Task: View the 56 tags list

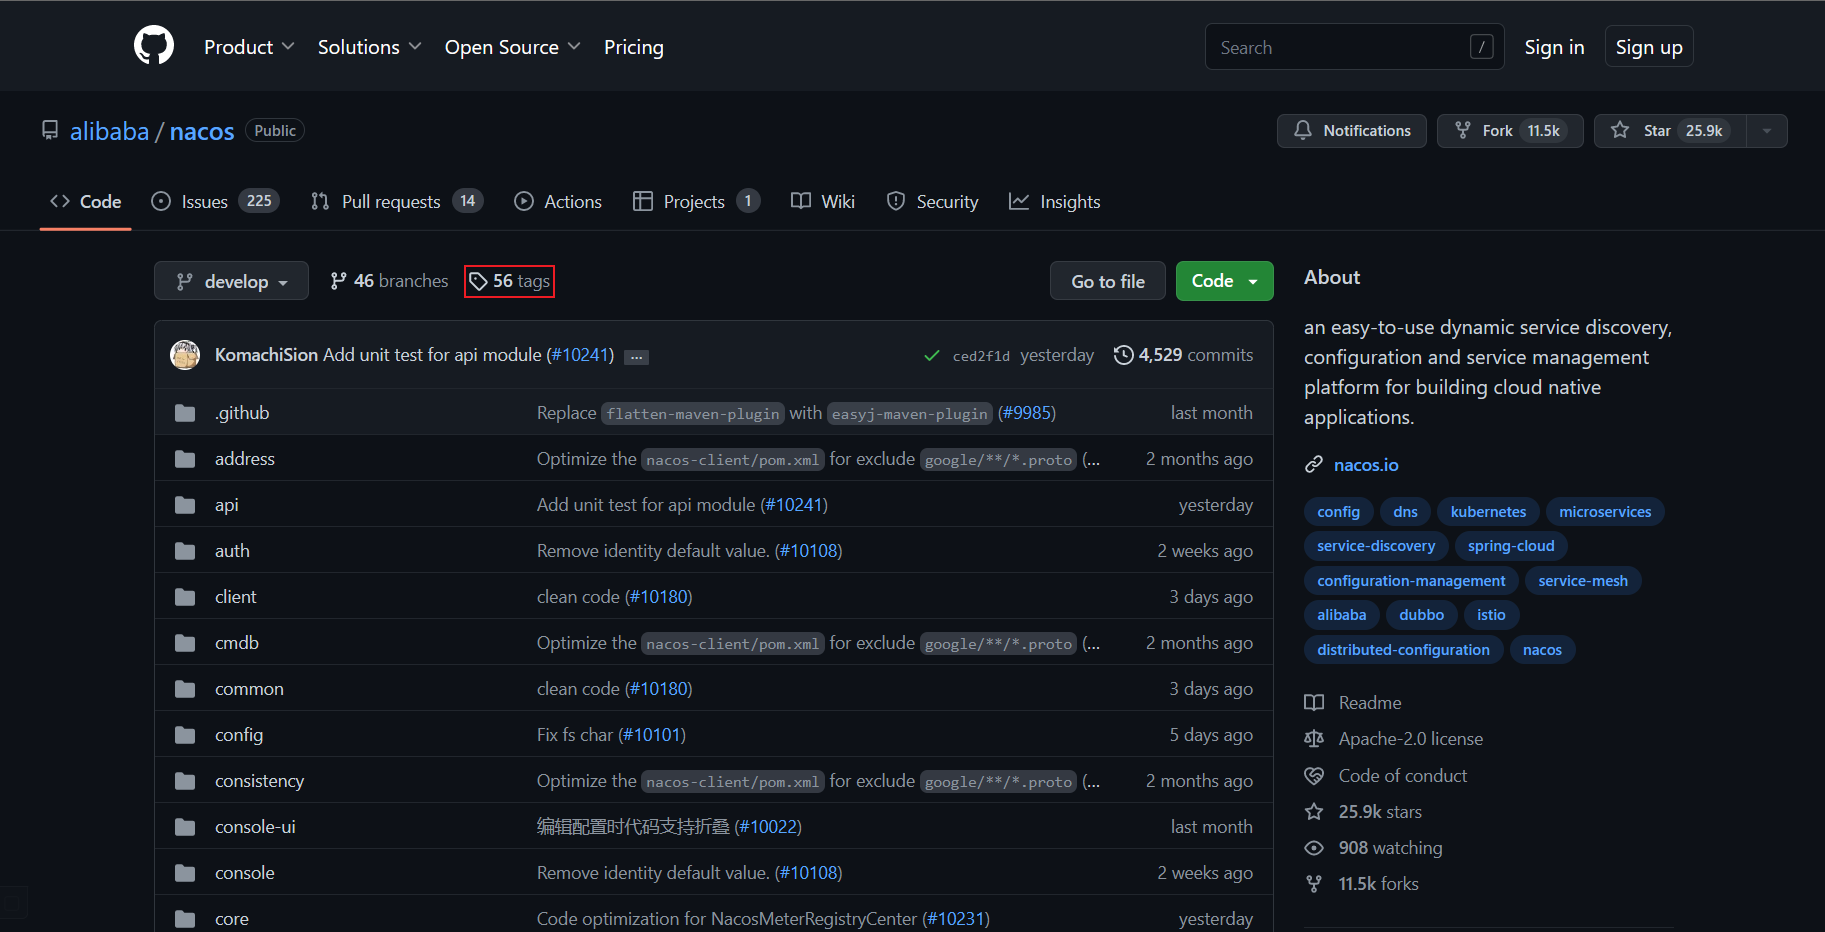Action: [x=509, y=281]
